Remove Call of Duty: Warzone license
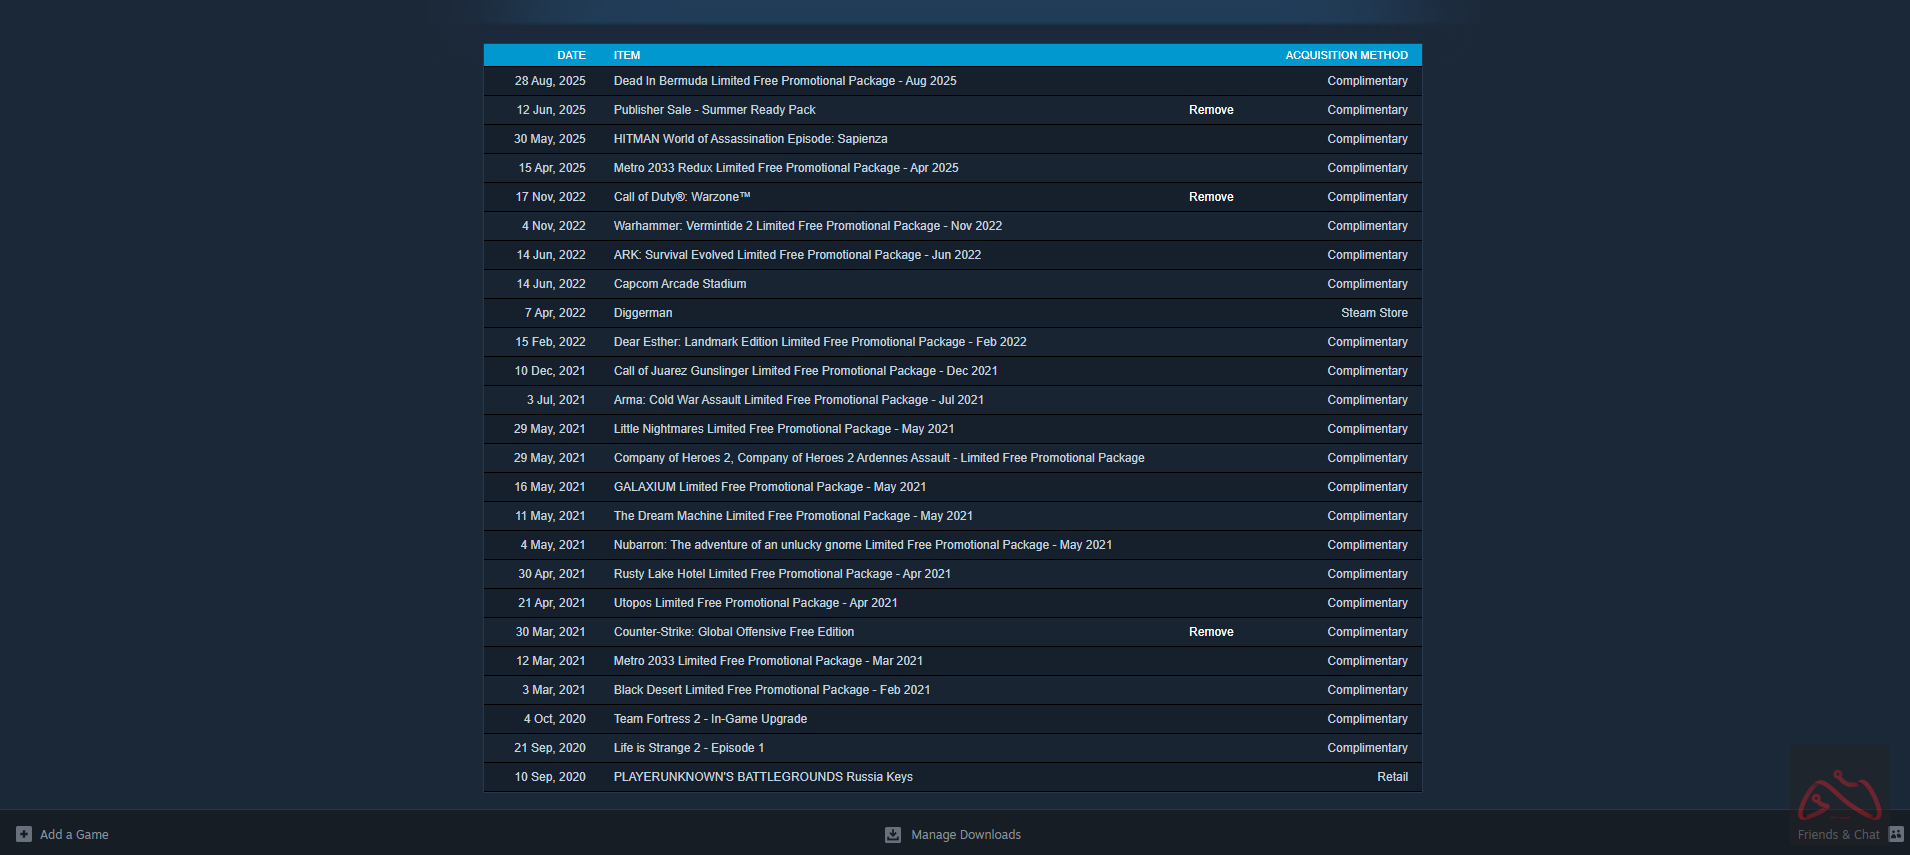Viewport: 1910px width, 855px height. point(1210,197)
